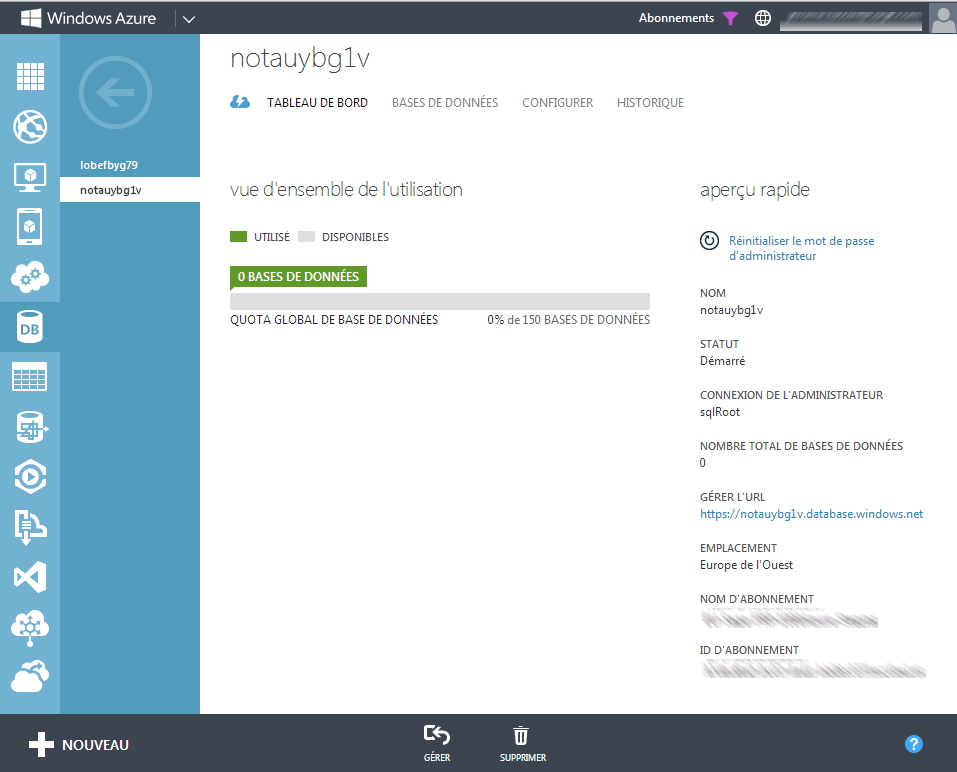Open Media Services play icon
Viewport: 957px width, 772px height.
[30, 477]
